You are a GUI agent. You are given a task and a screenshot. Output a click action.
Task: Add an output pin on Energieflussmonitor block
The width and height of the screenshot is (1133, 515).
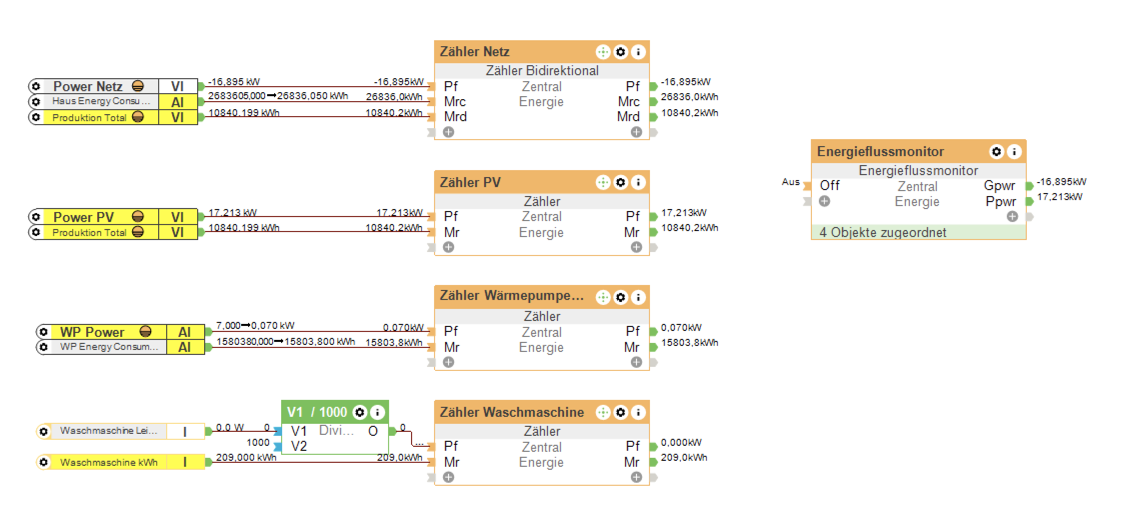click(1012, 216)
